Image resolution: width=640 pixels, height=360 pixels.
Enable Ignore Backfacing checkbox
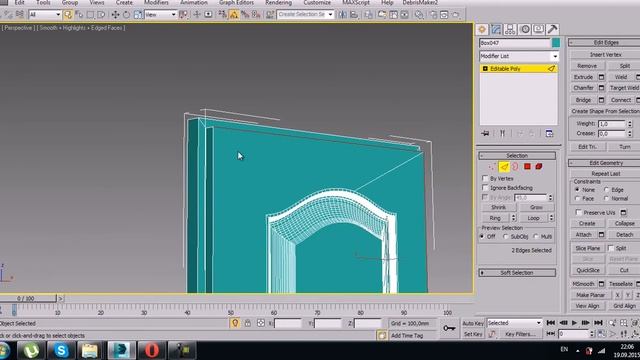(x=485, y=188)
